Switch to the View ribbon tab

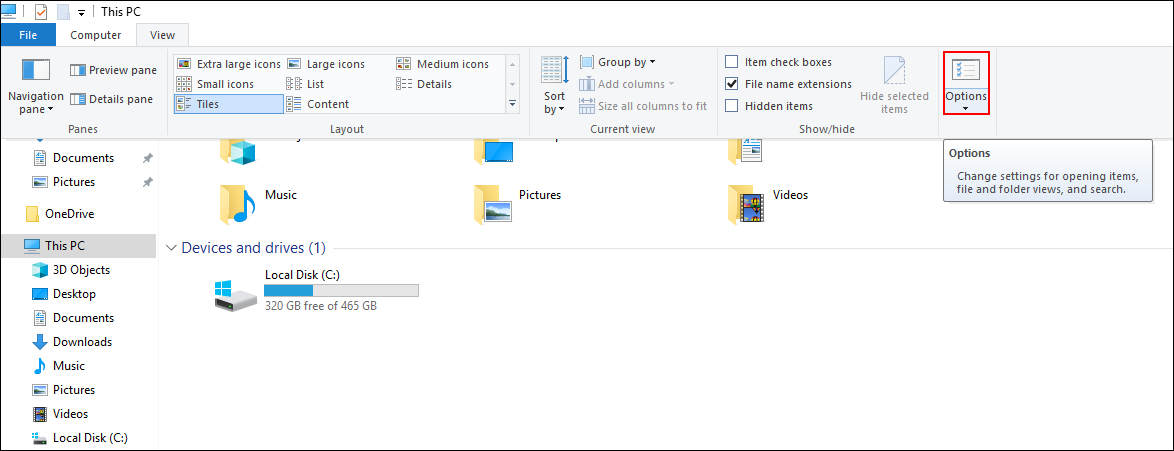click(162, 34)
